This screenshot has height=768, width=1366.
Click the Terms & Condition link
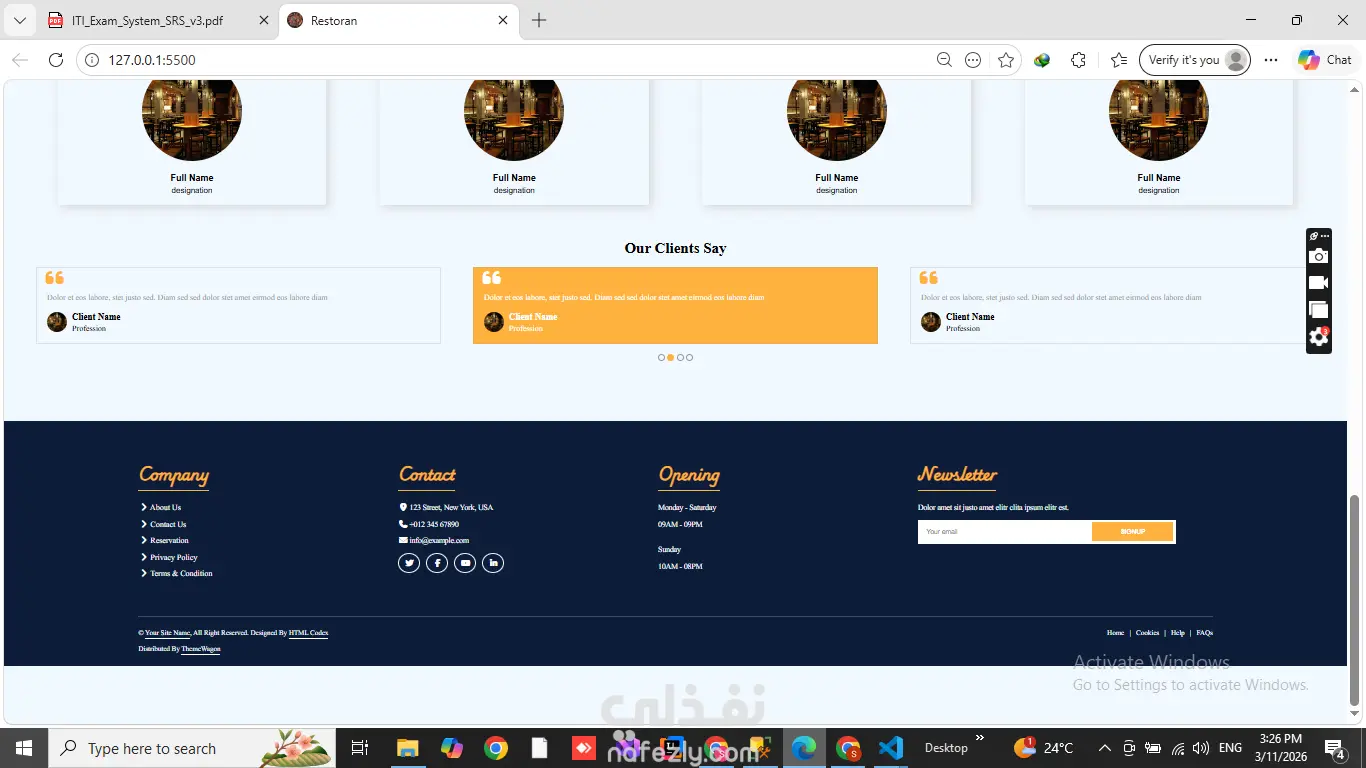tap(181, 573)
